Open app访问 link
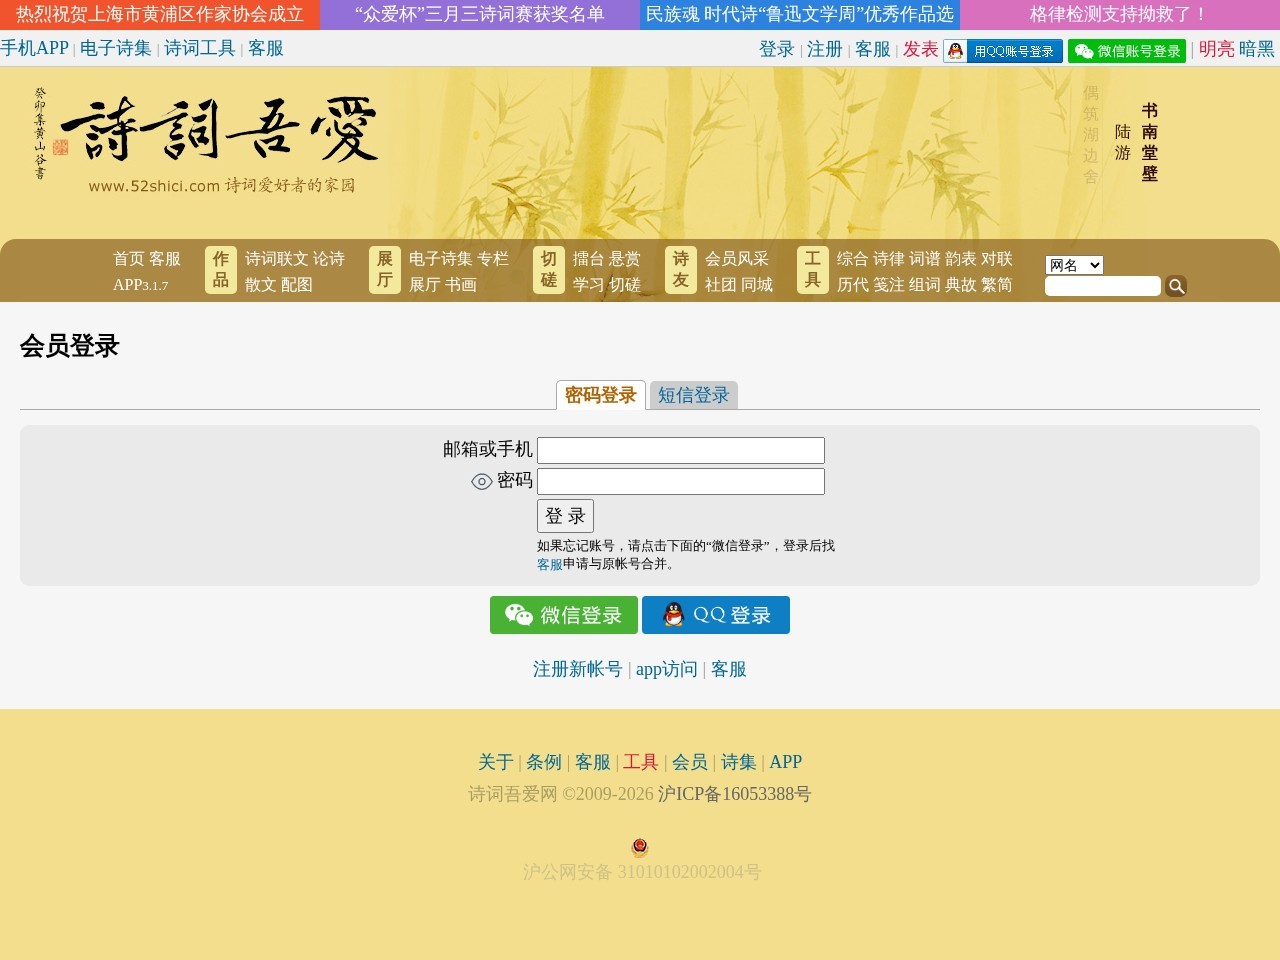1280x960 pixels. [667, 669]
